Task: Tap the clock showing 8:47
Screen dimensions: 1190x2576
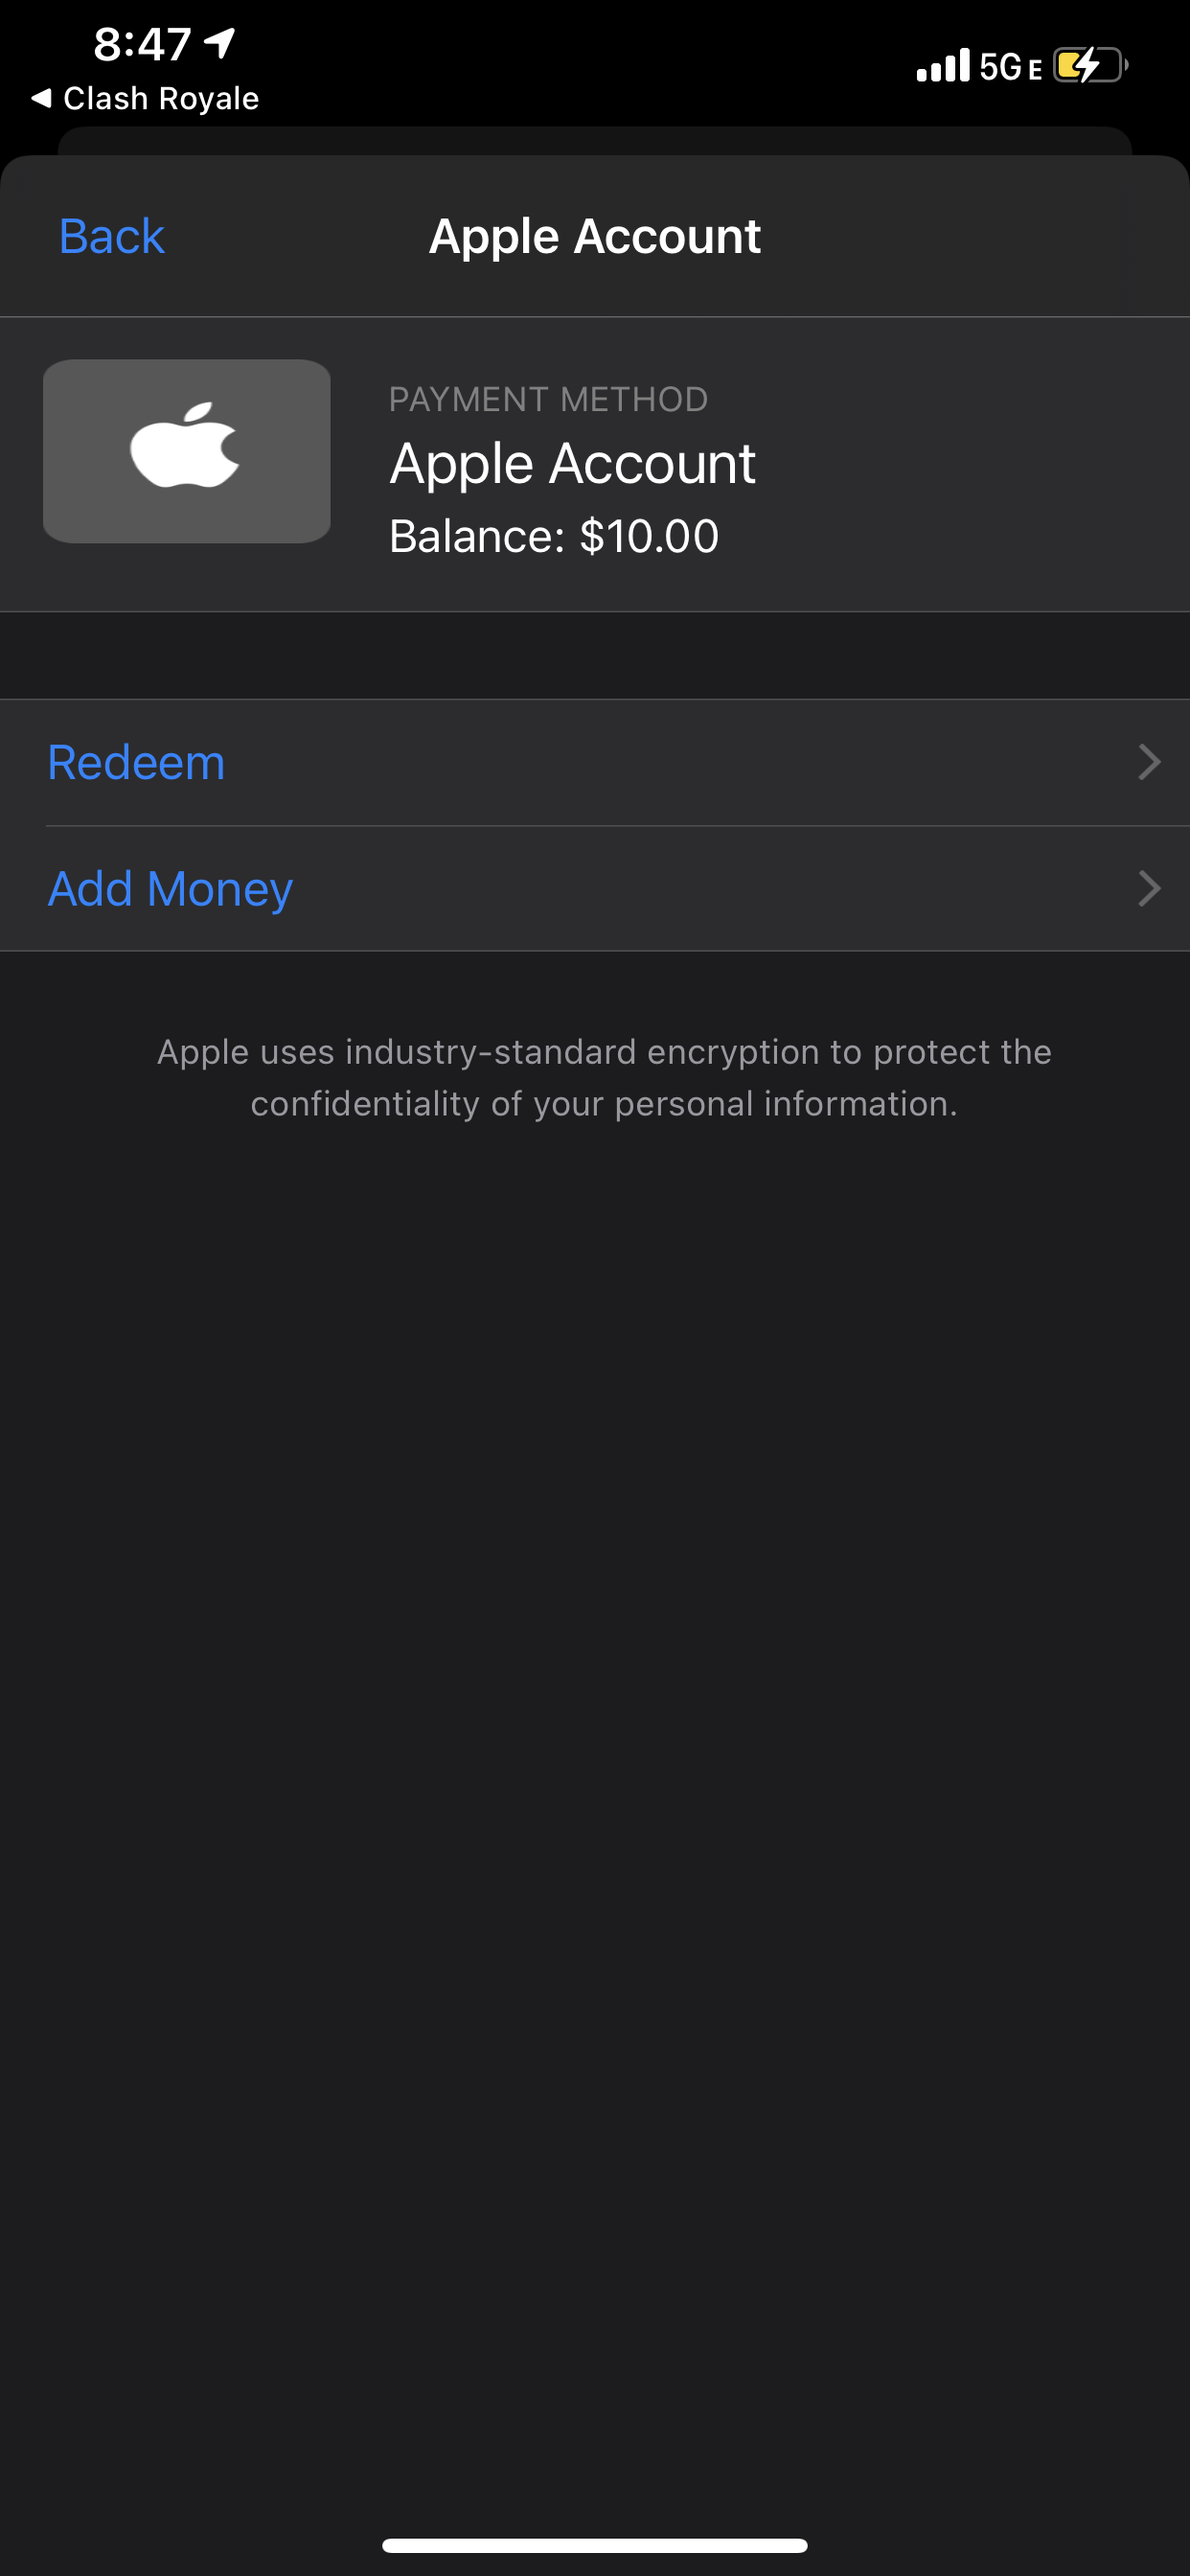Action: (x=142, y=44)
